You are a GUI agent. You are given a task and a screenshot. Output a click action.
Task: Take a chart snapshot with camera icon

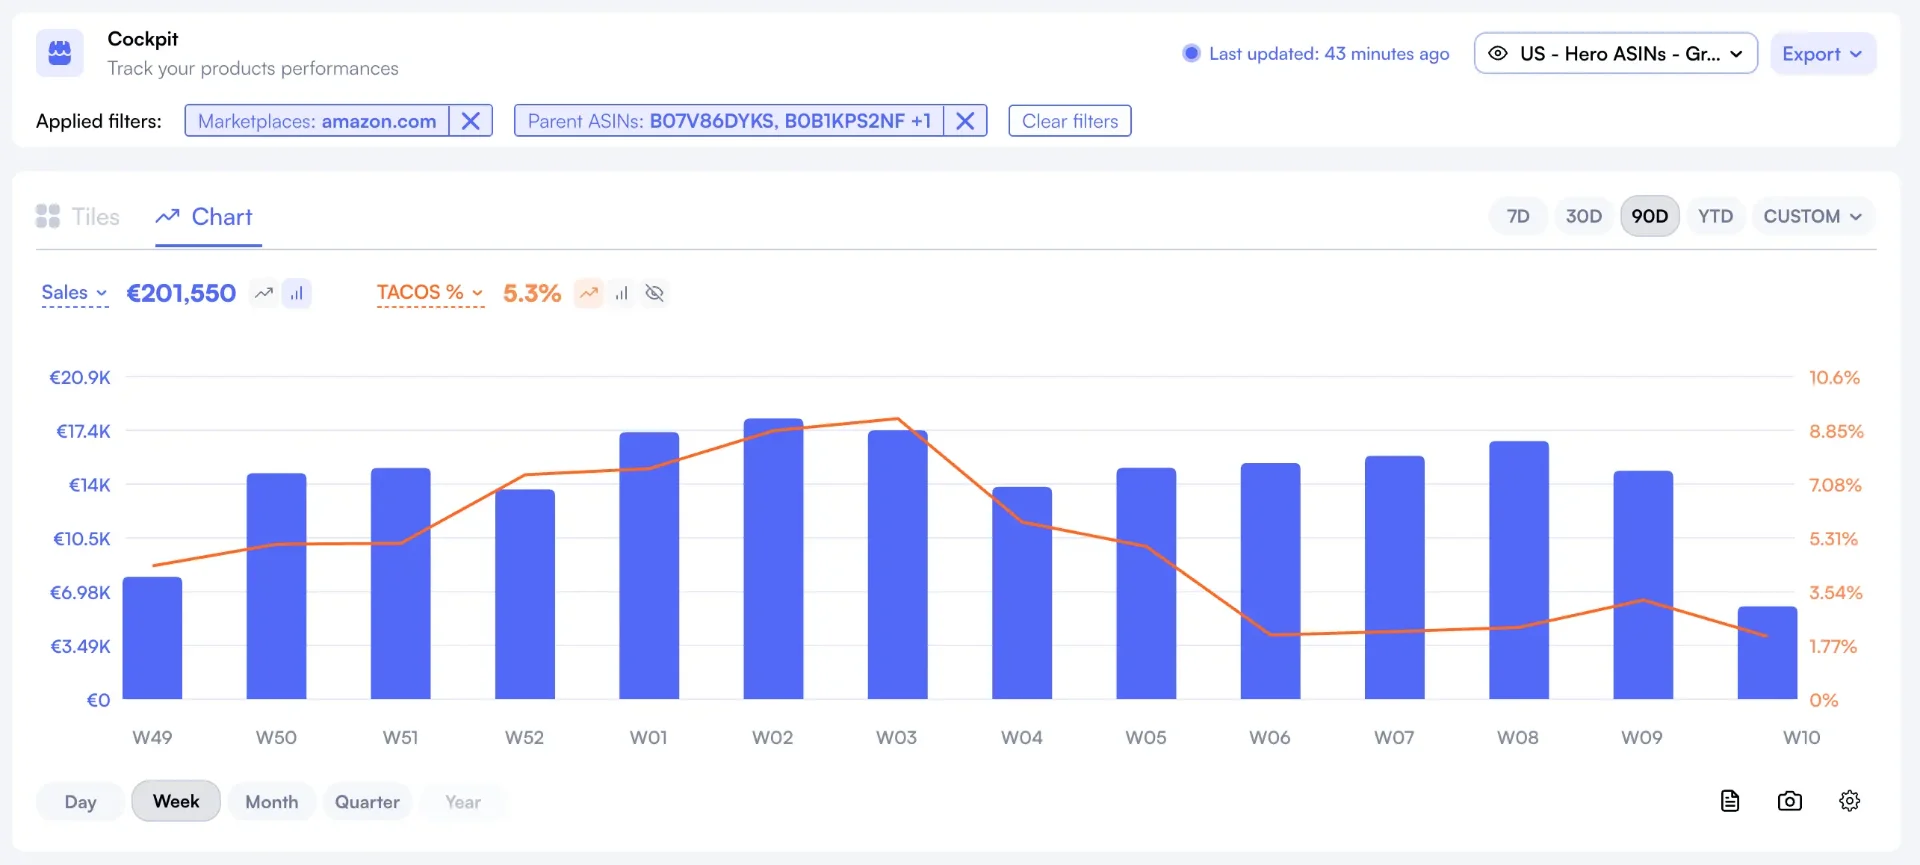[1790, 801]
